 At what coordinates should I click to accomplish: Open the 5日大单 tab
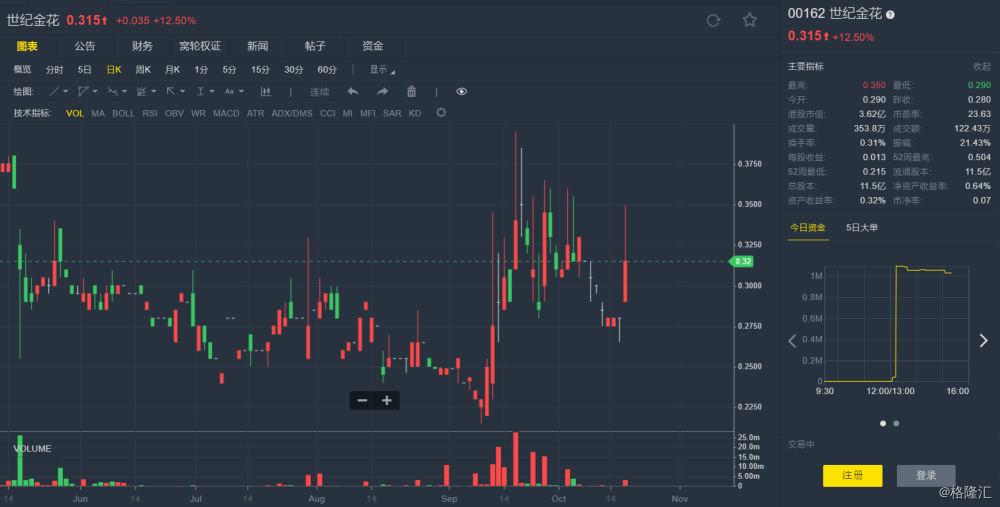click(x=862, y=228)
